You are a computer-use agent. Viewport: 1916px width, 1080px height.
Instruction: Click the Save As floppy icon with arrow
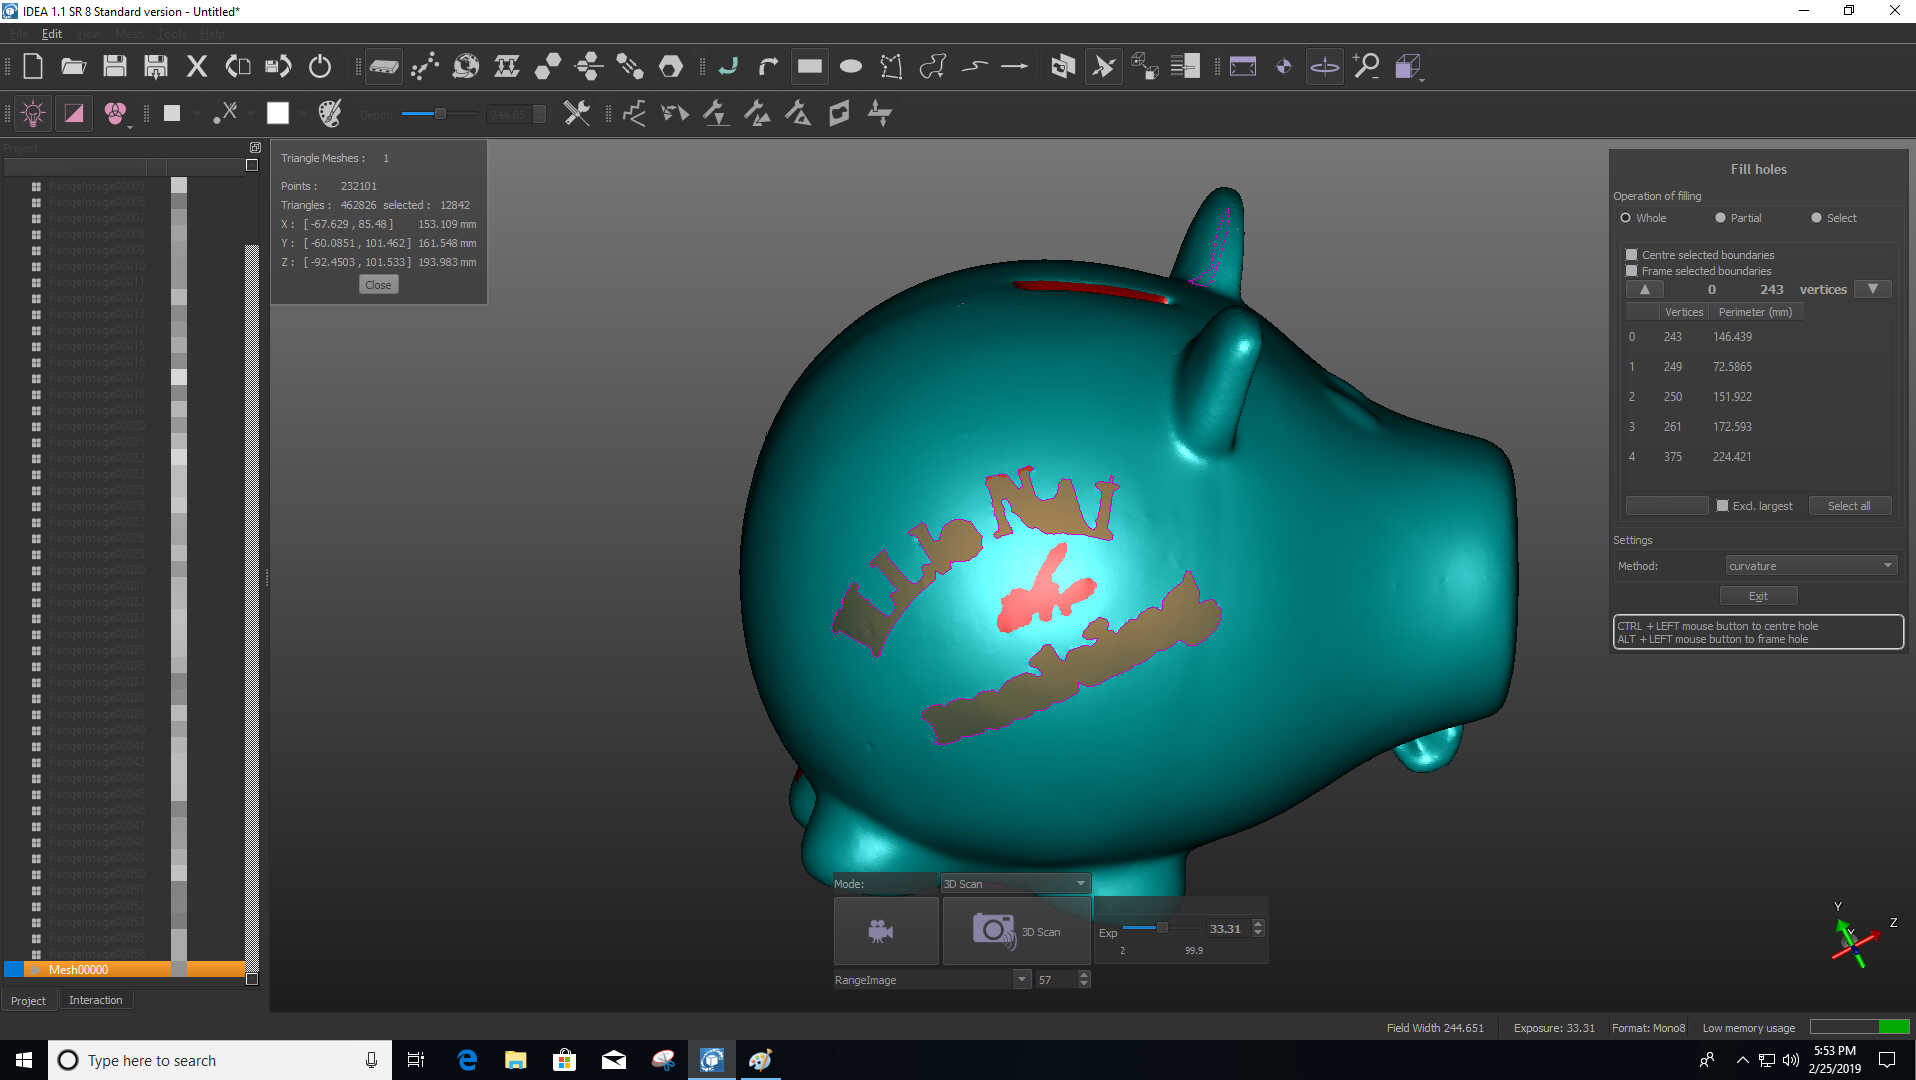click(x=156, y=67)
